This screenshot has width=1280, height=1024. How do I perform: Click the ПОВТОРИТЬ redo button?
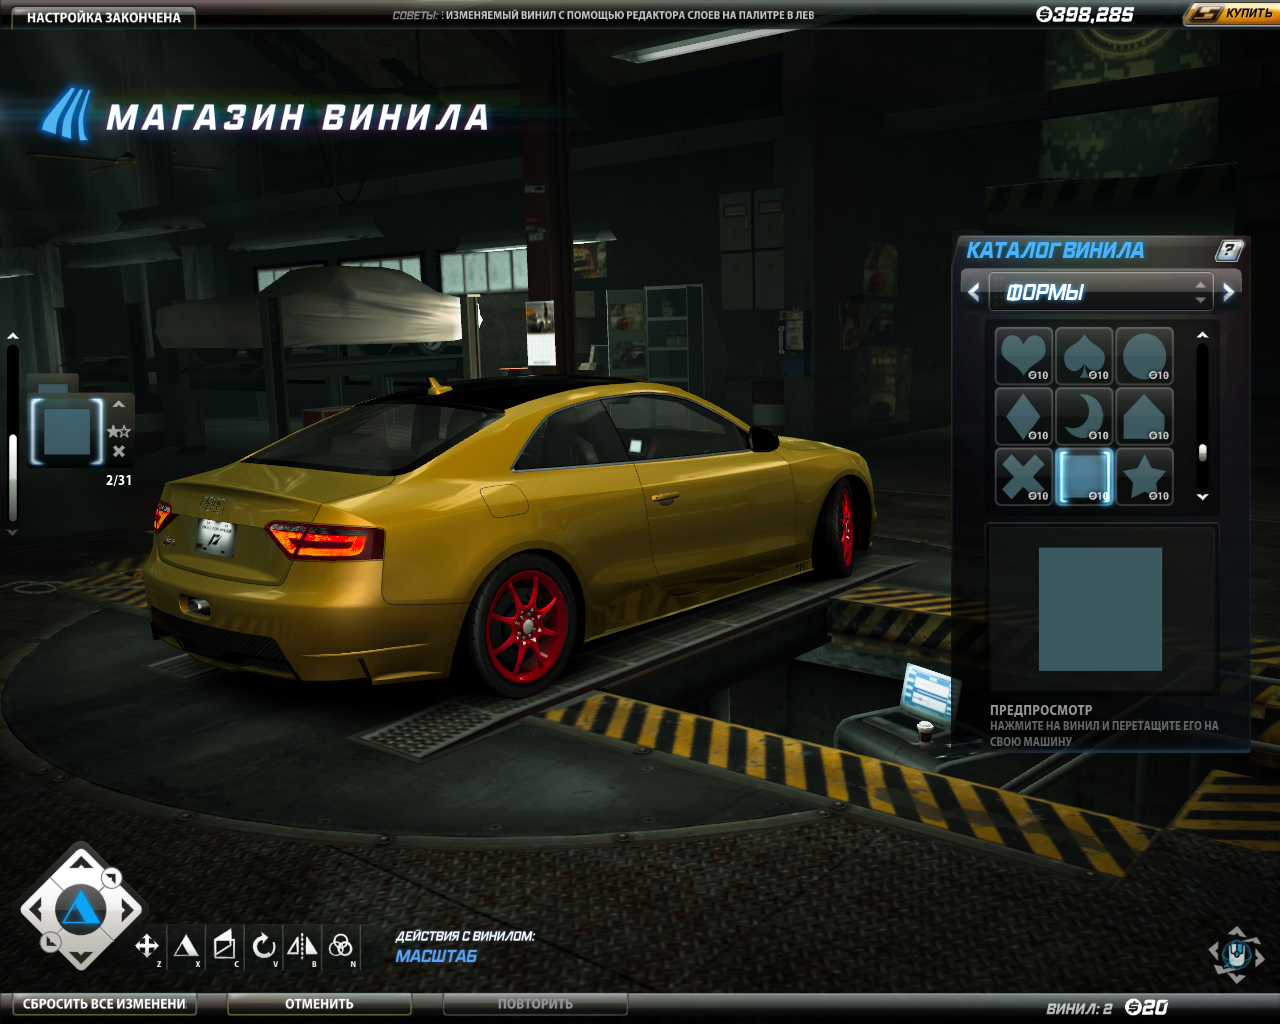click(536, 1004)
